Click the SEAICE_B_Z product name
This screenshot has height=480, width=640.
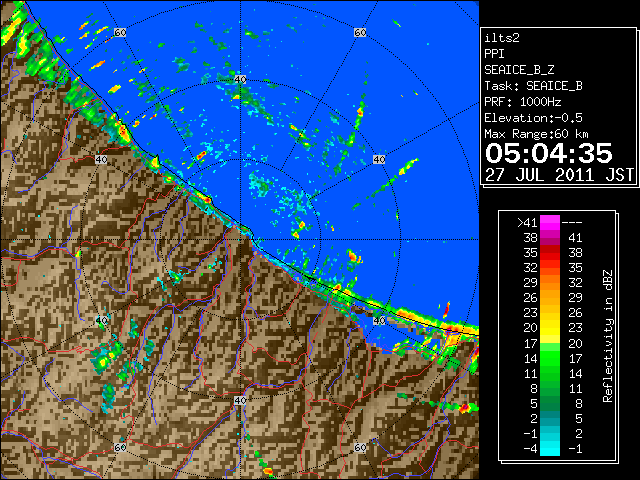tap(519, 70)
